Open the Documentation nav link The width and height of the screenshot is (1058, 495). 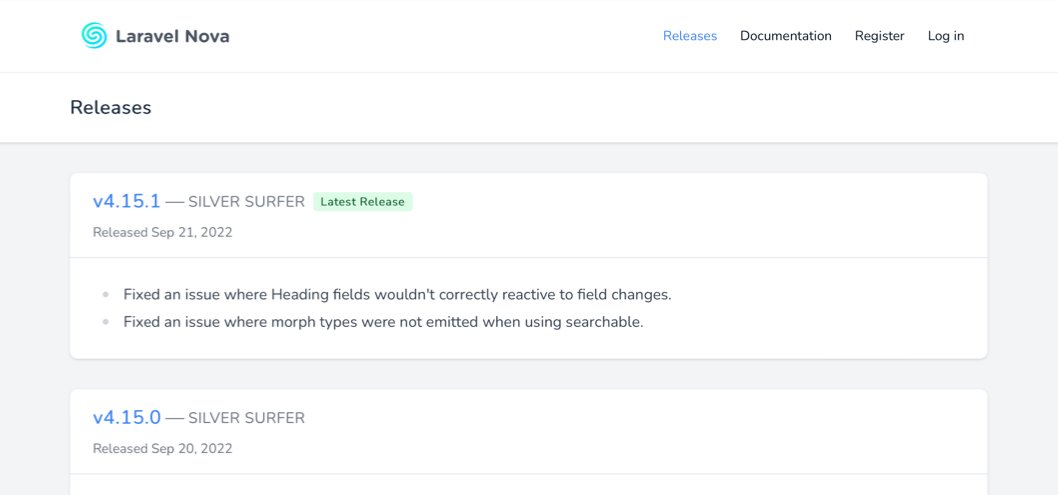tap(785, 36)
